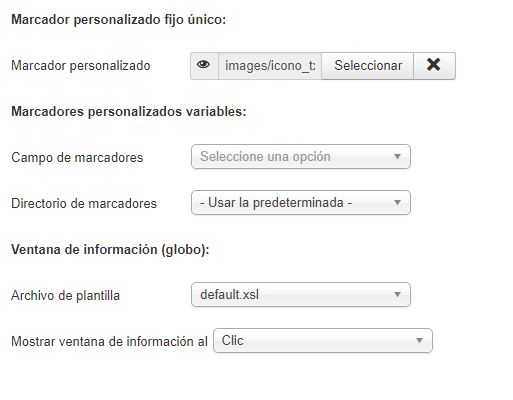This screenshot has height=400, width=513.
Task: Open the '- Usar la predeterminada -' dropdown
Action: [x=301, y=203]
